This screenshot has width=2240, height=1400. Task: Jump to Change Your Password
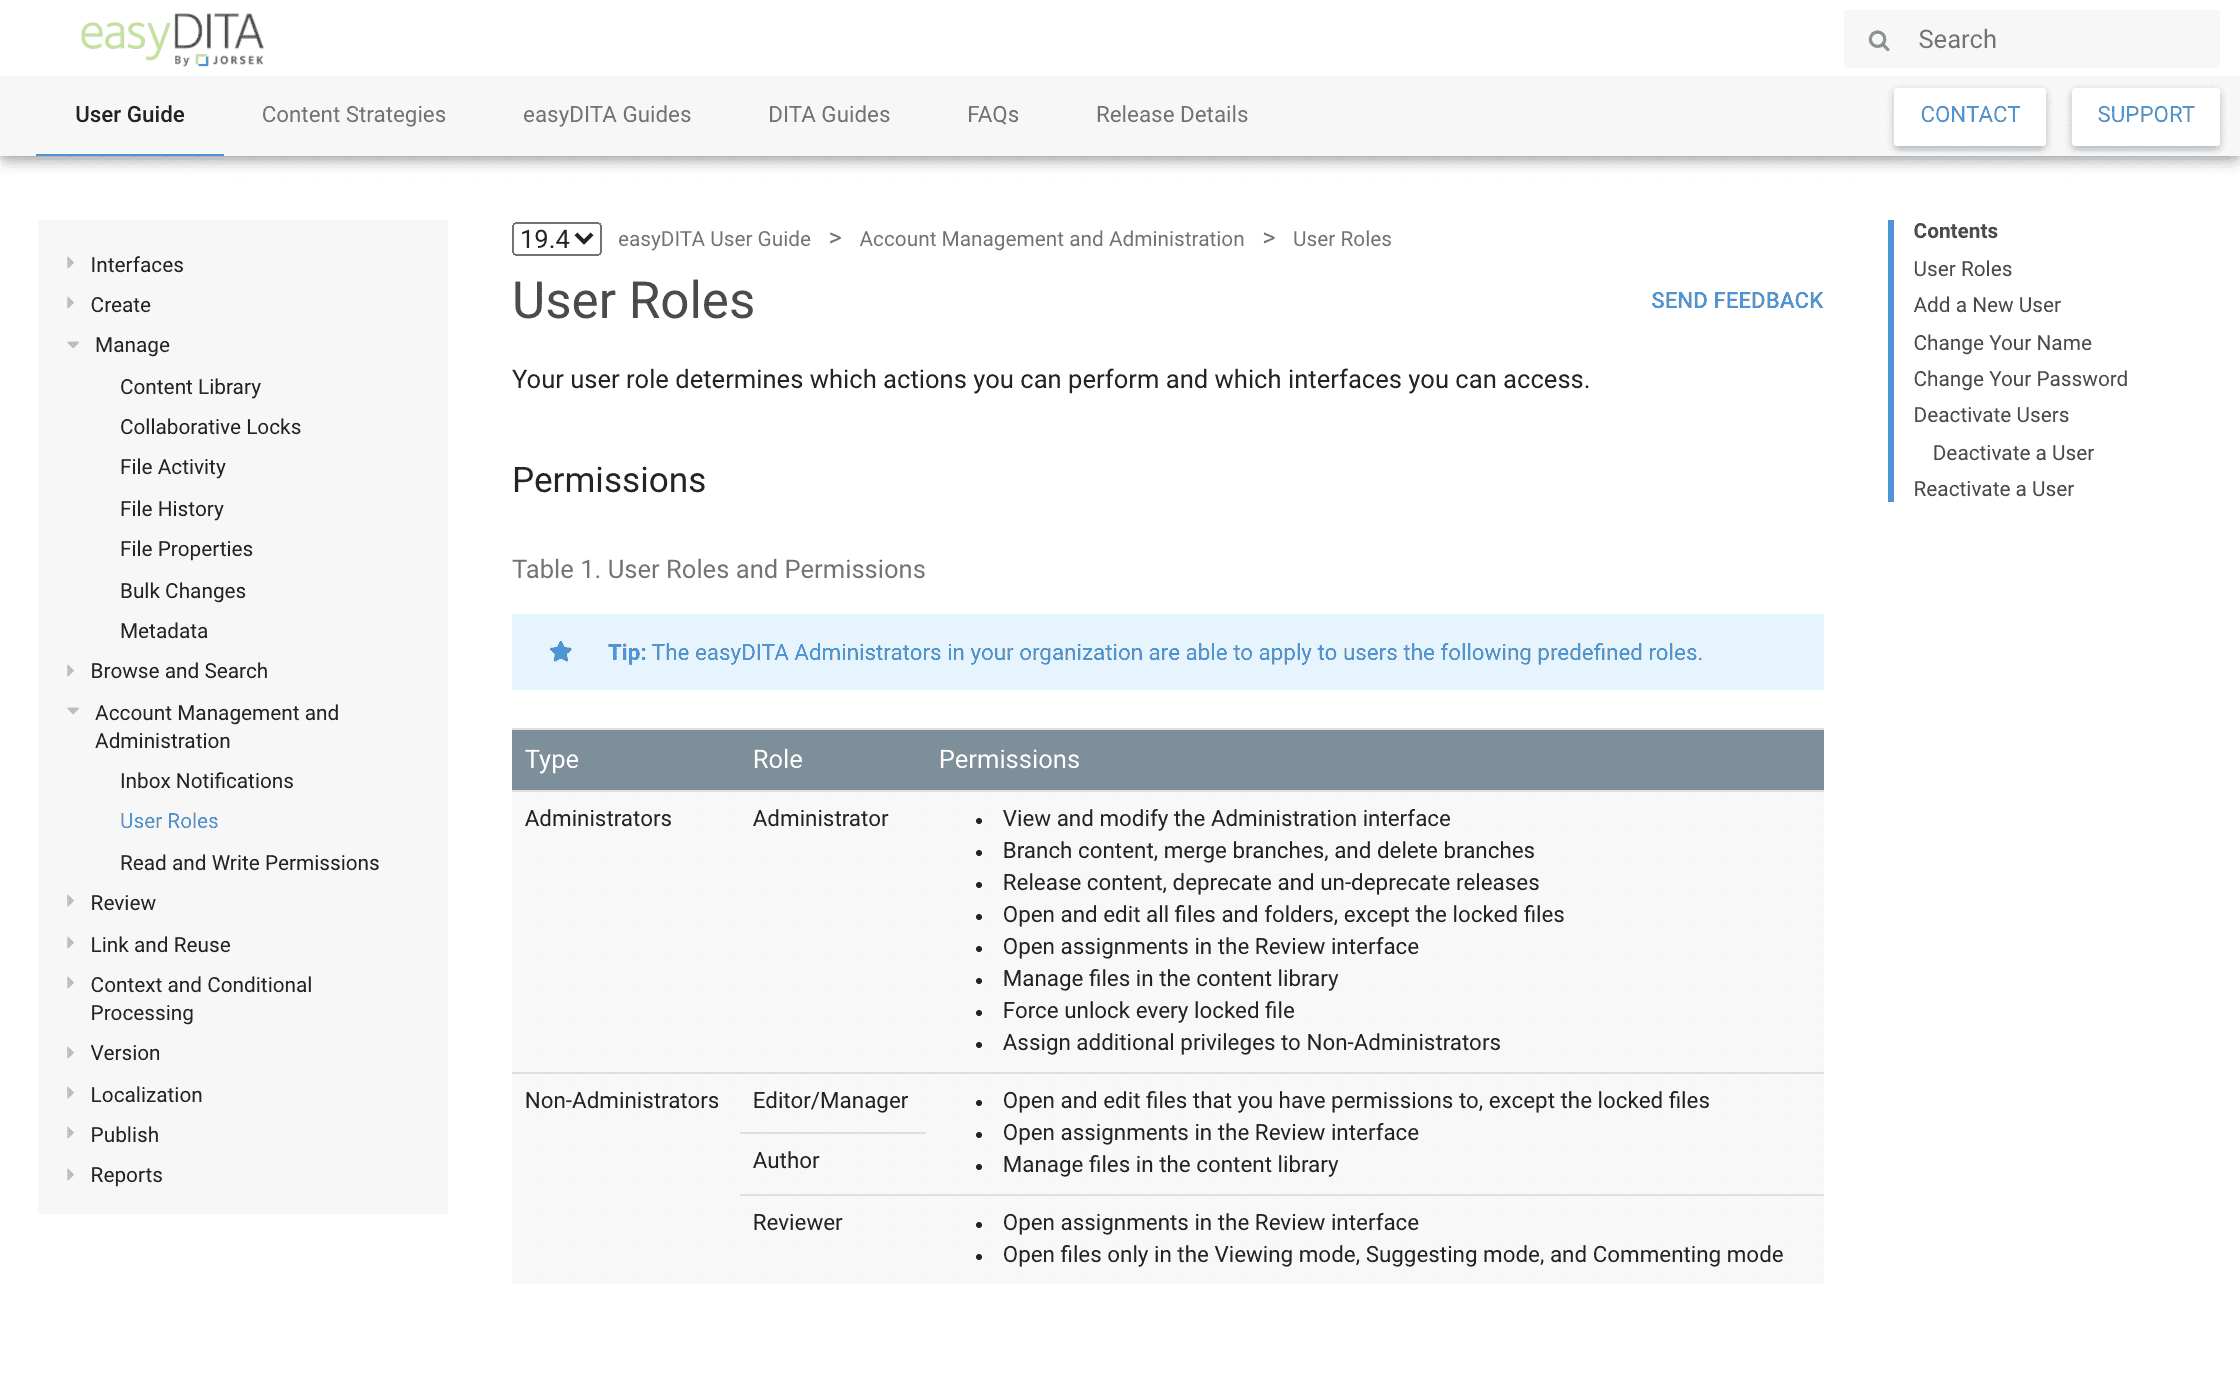[2021, 379]
